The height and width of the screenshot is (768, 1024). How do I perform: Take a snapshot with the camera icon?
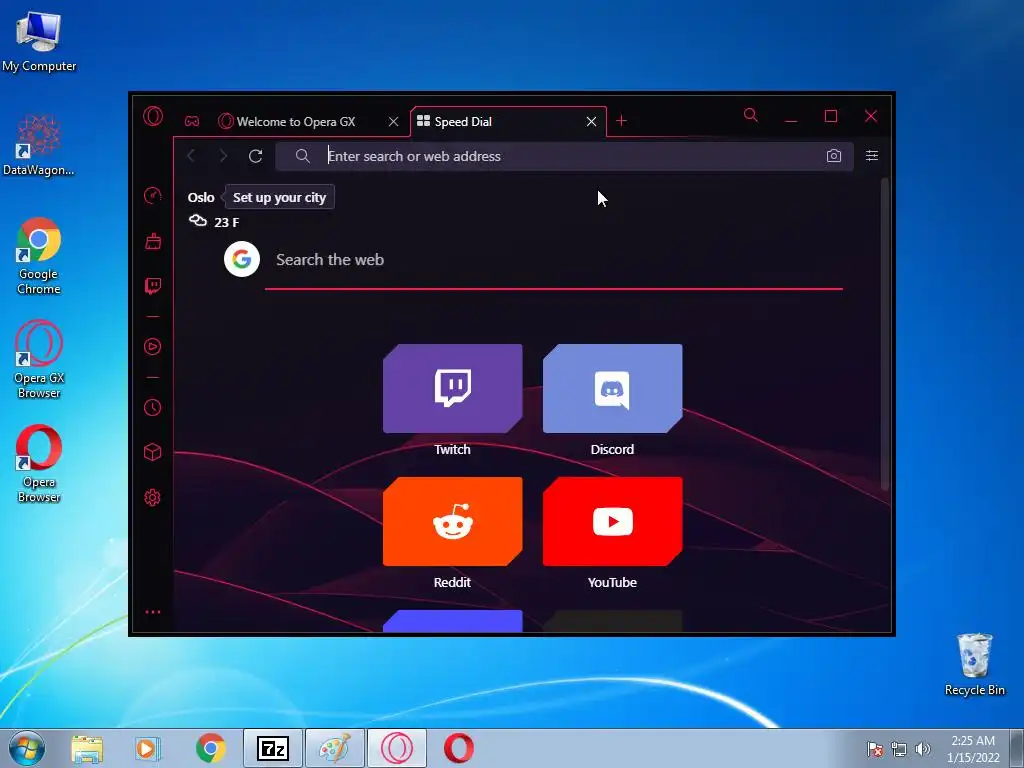(x=833, y=155)
